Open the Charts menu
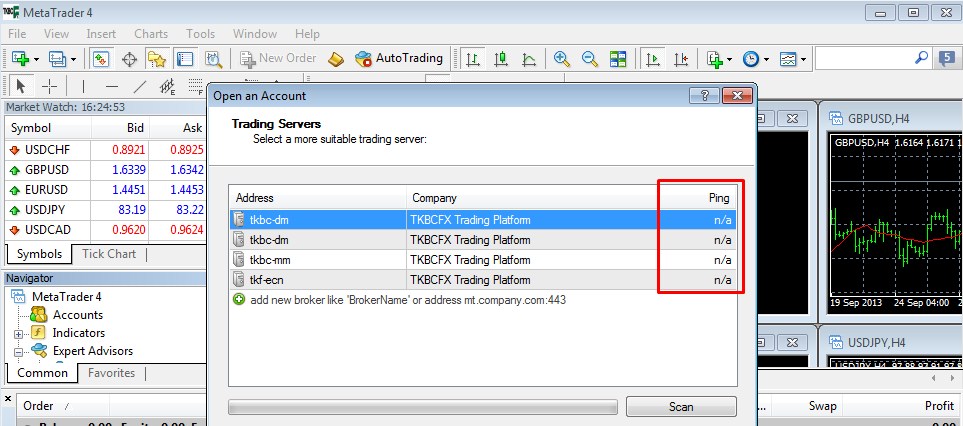 (151, 34)
